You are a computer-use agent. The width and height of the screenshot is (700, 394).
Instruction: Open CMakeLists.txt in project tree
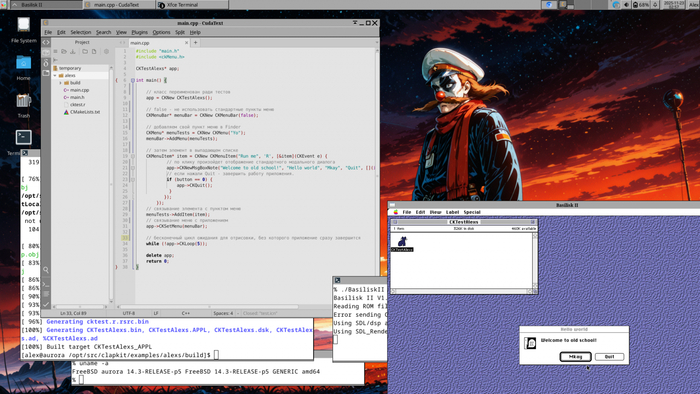[x=84, y=112]
